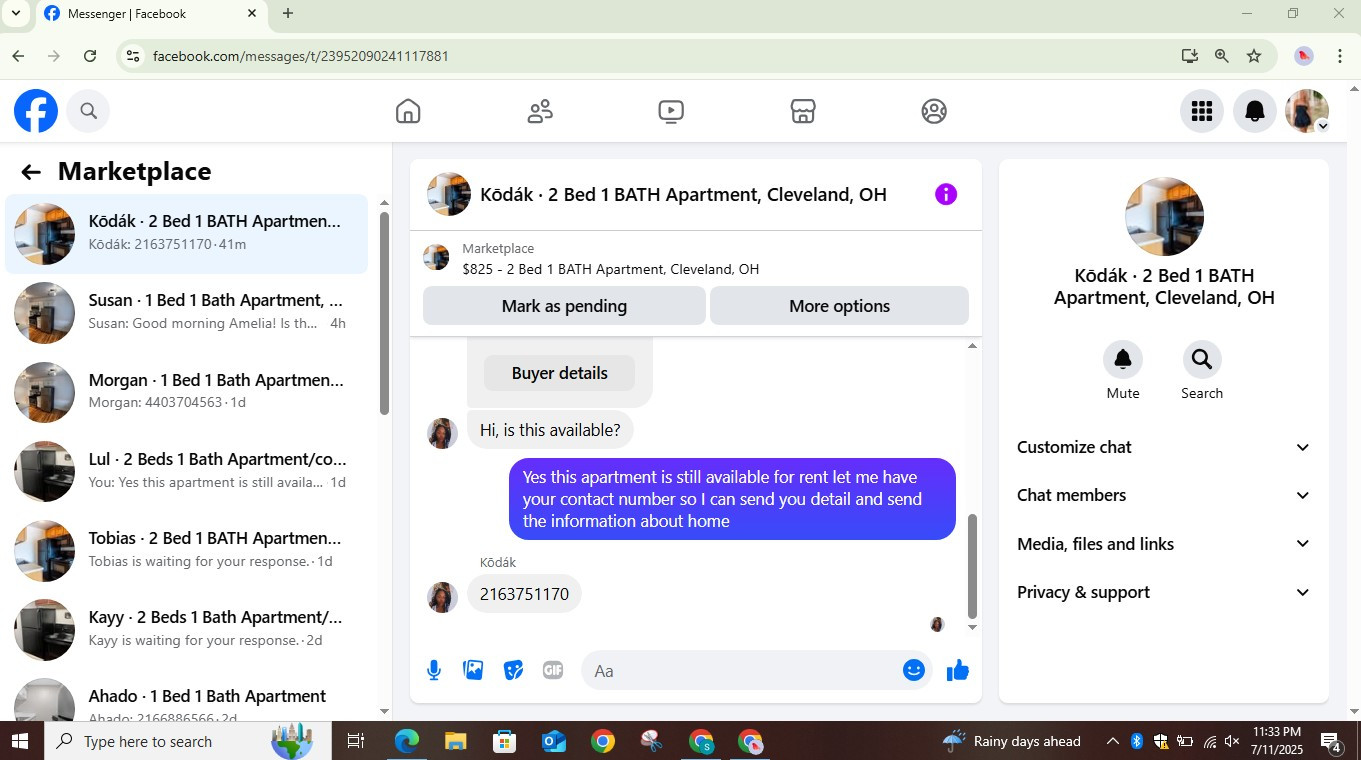Open the account menu from the profile picture

(1307, 111)
